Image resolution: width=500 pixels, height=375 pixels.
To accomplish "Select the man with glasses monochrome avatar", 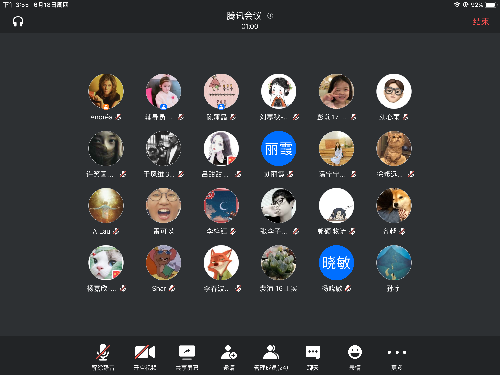I will (278, 205).
